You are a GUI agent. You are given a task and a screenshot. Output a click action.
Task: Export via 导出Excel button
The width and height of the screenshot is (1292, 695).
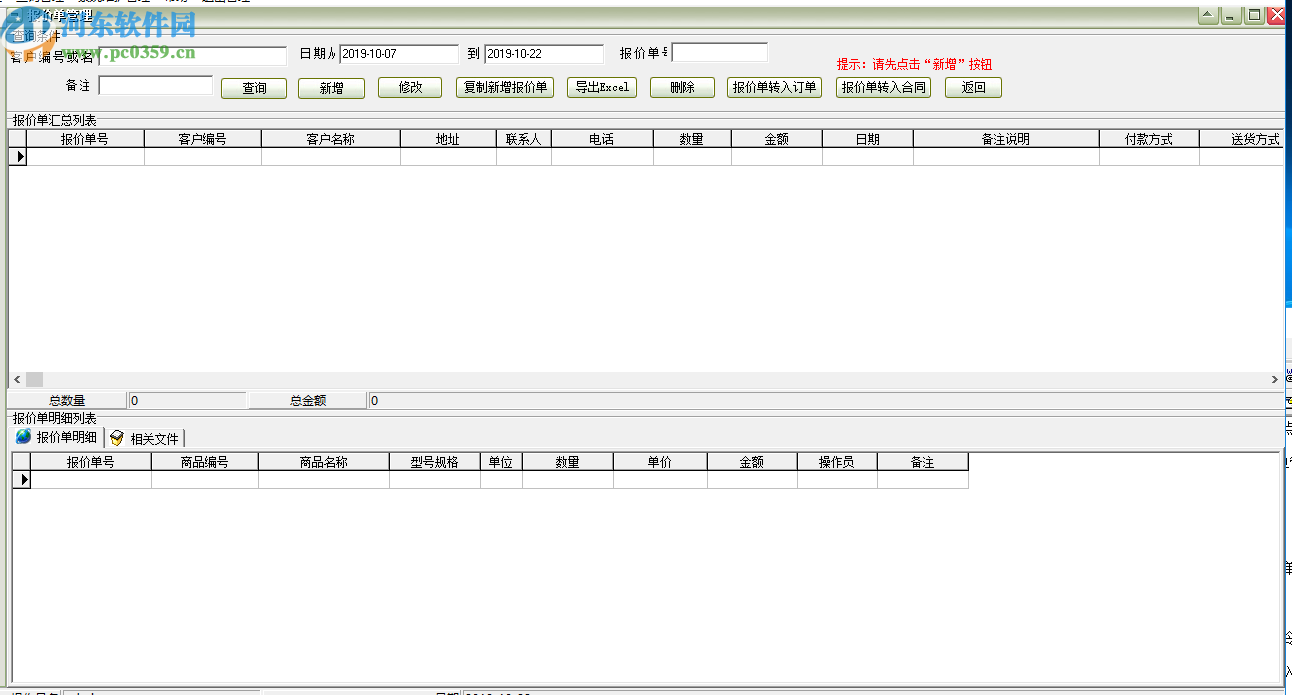click(602, 87)
